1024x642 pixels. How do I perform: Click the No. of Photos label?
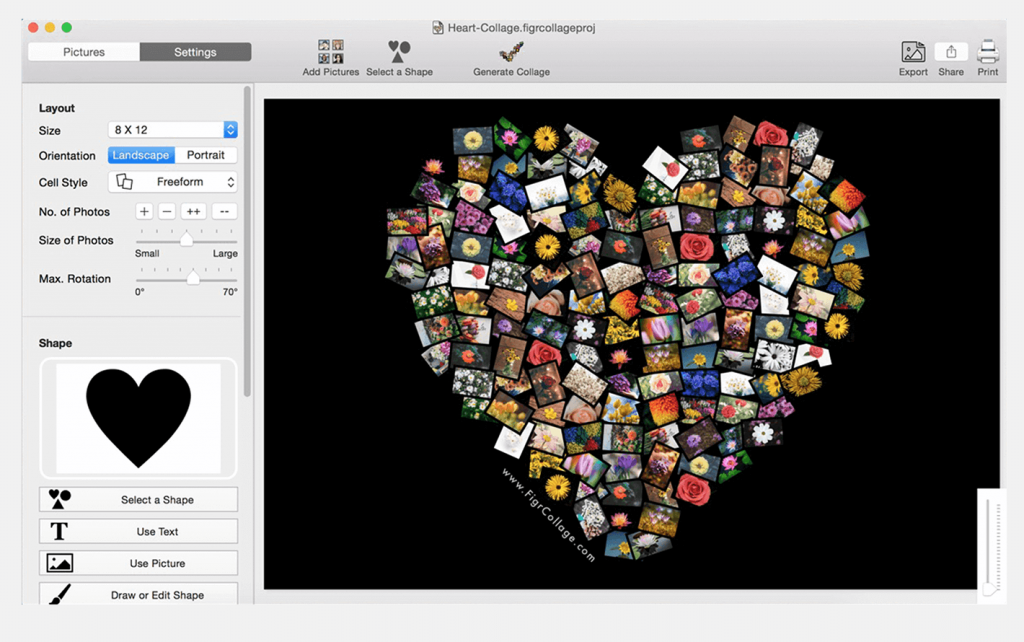pos(74,212)
